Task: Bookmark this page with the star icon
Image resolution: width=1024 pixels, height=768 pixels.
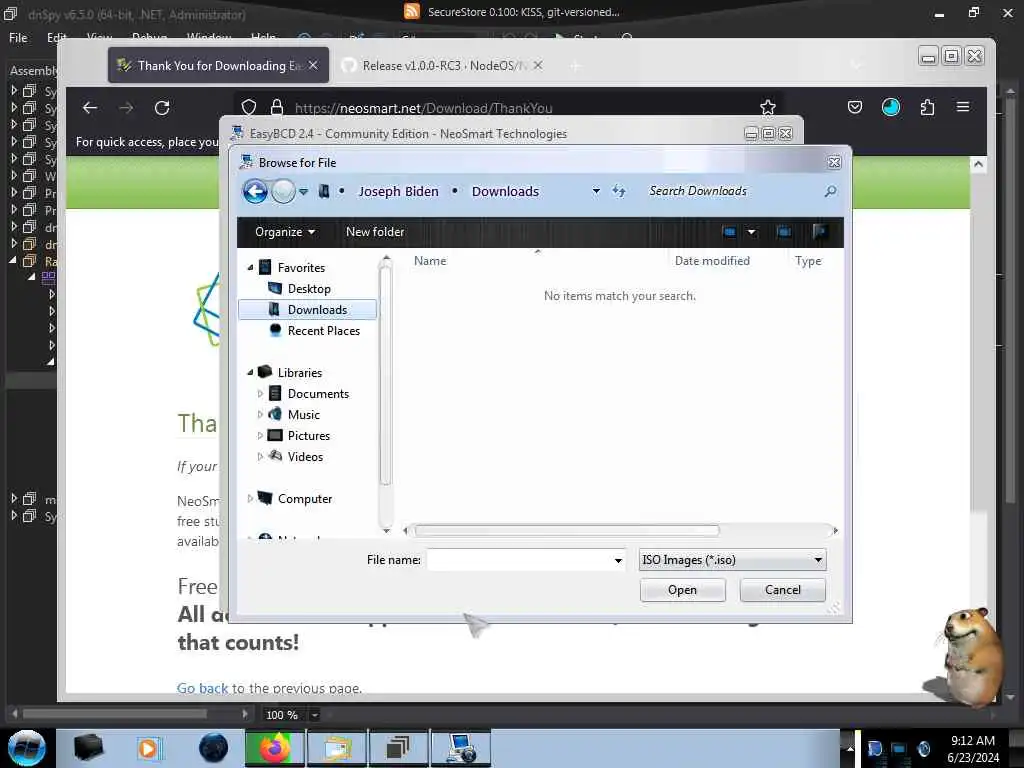Action: click(x=768, y=107)
